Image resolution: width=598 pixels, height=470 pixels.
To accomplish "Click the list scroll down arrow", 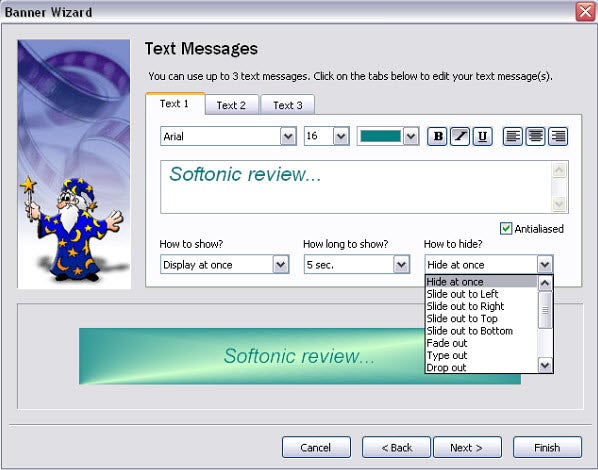I will [545, 365].
